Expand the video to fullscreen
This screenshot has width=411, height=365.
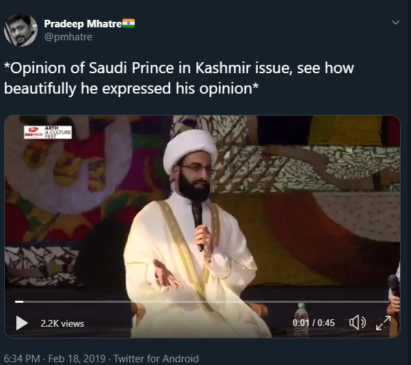click(383, 323)
